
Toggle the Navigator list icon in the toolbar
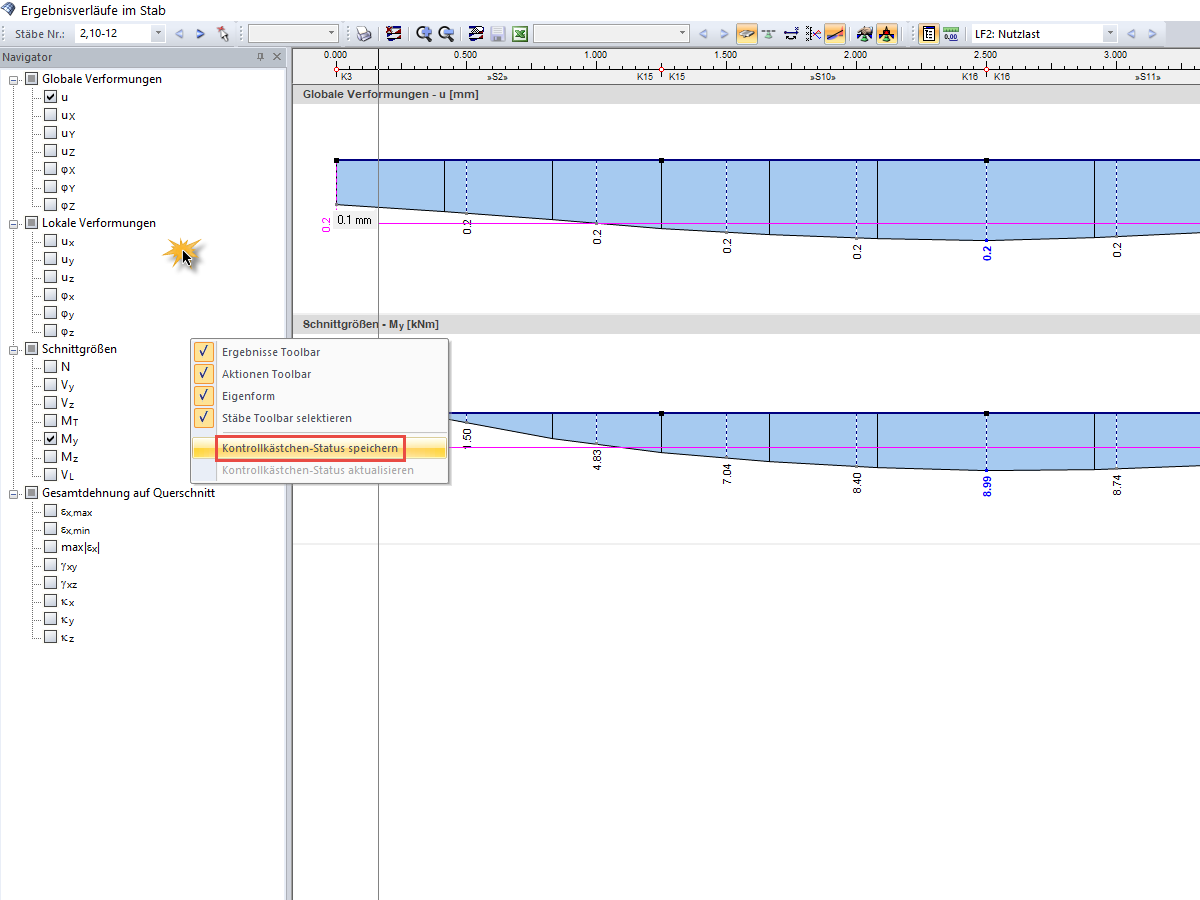click(x=929, y=34)
